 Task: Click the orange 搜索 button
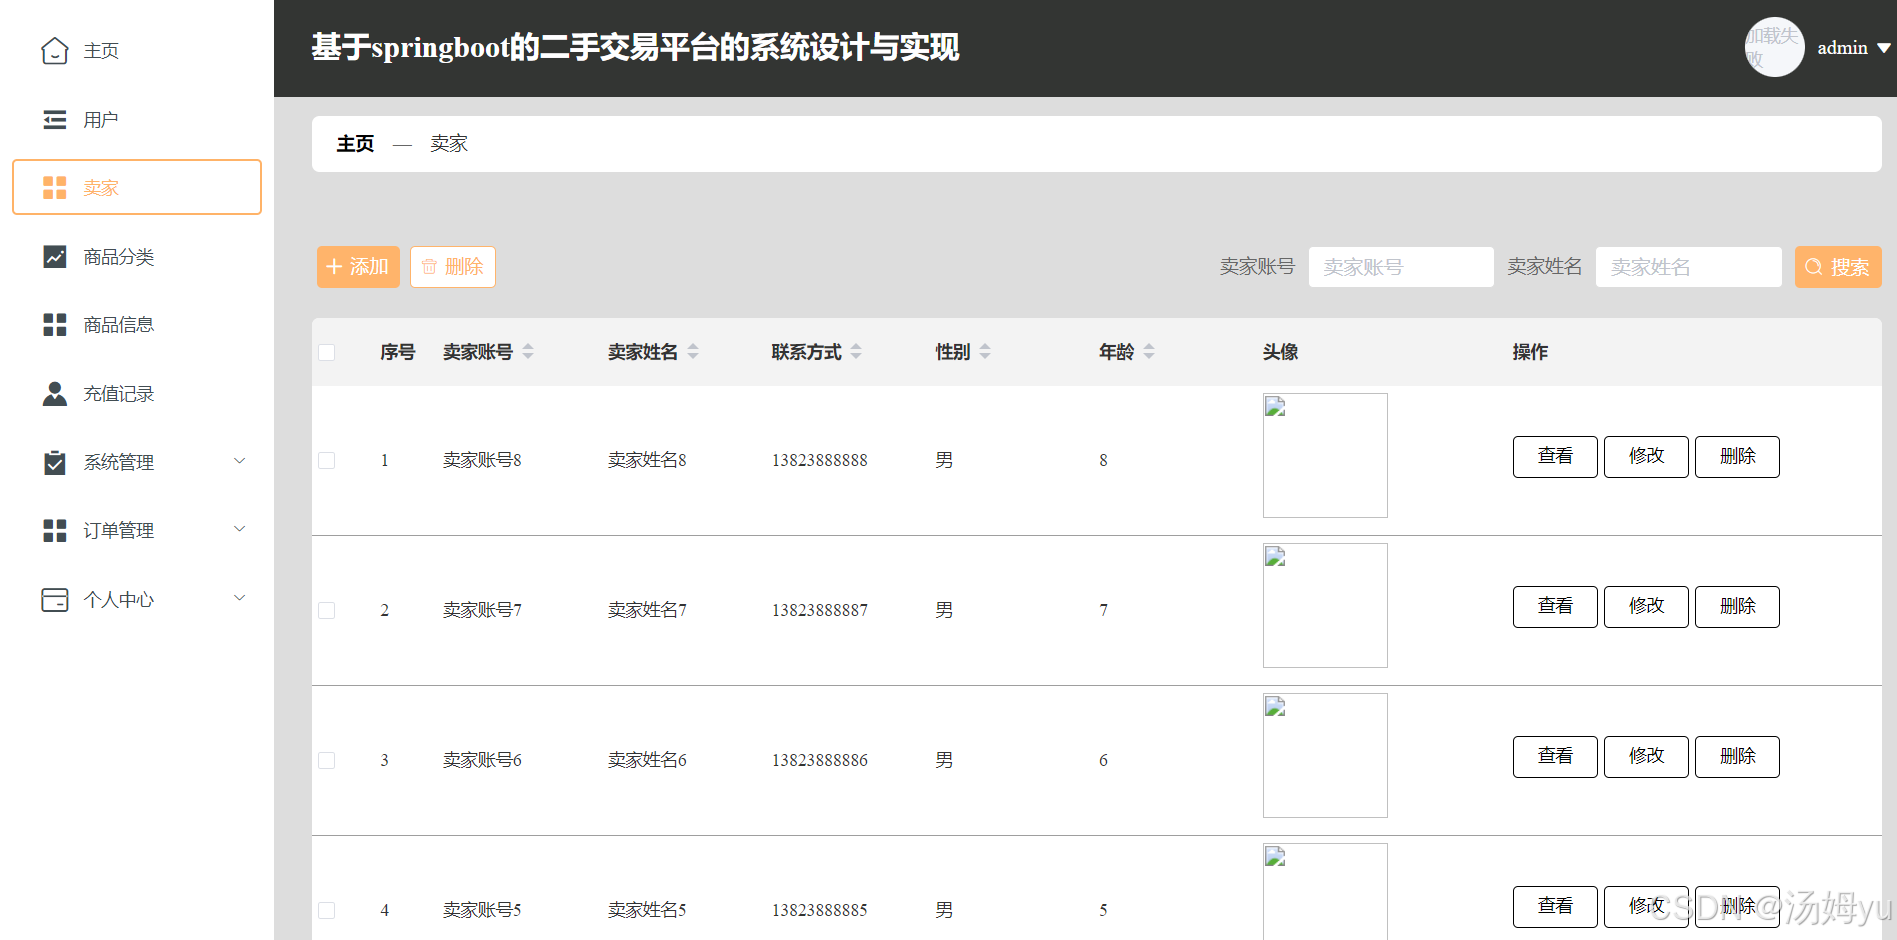tap(1838, 267)
